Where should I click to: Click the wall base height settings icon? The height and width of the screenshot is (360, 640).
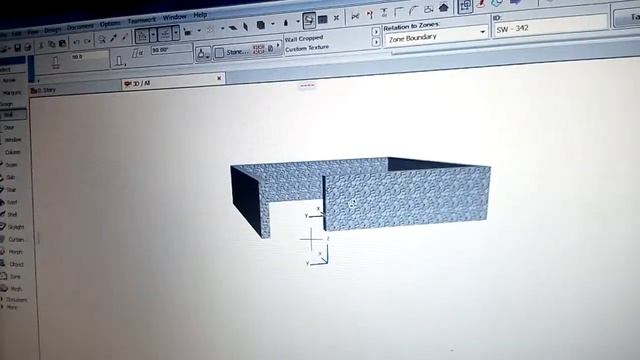coord(119,61)
